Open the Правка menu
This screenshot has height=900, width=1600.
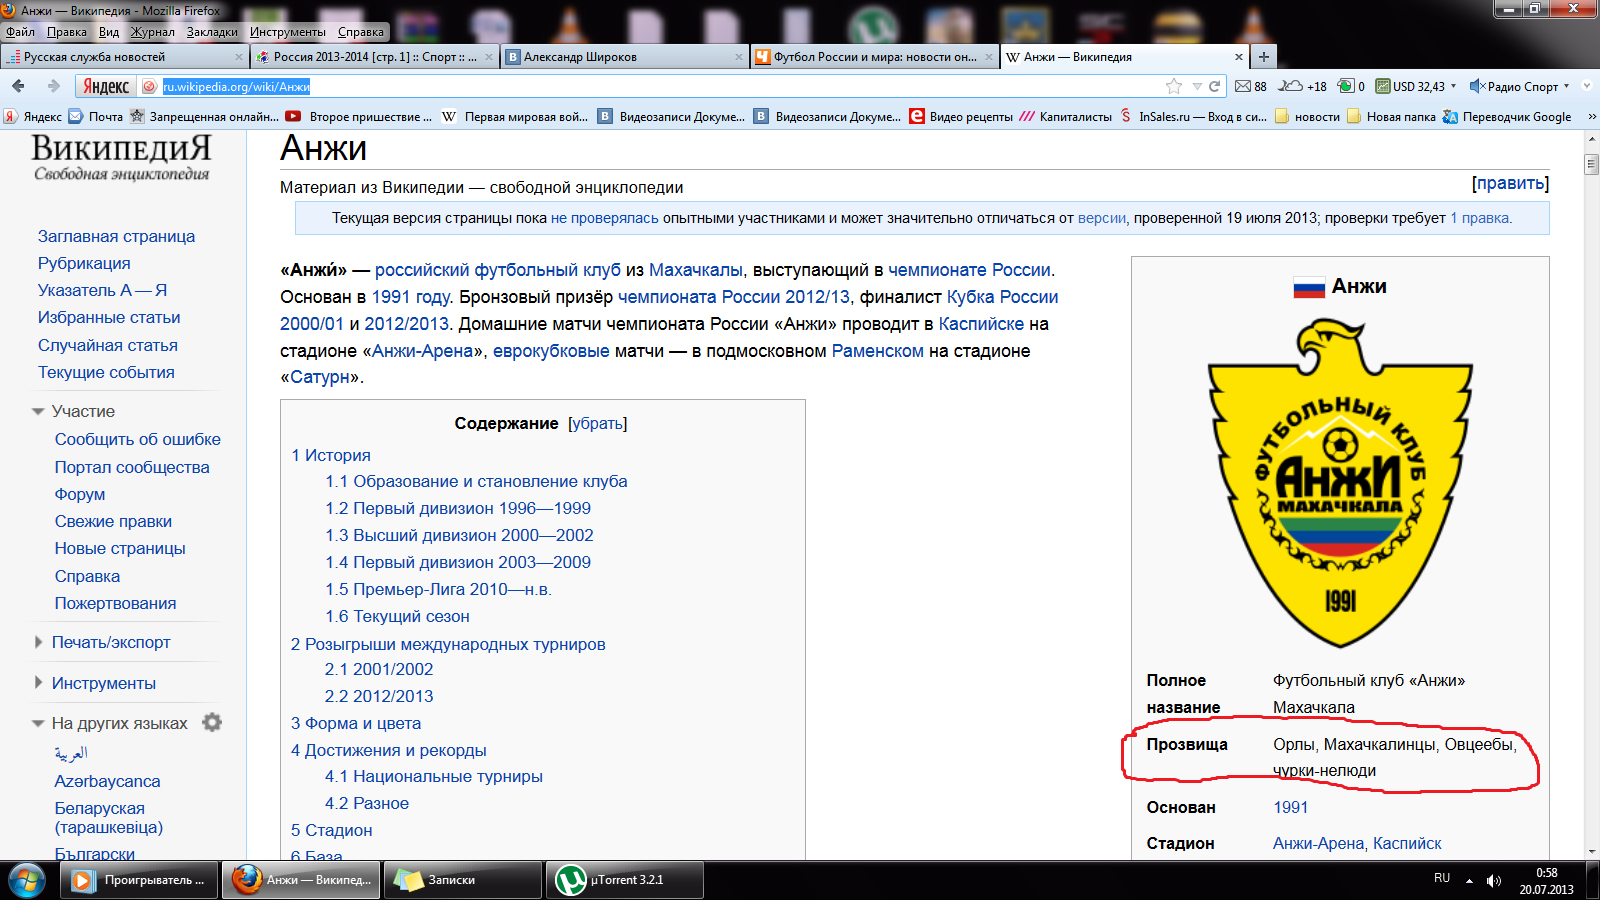pyautogui.click(x=67, y=32)
